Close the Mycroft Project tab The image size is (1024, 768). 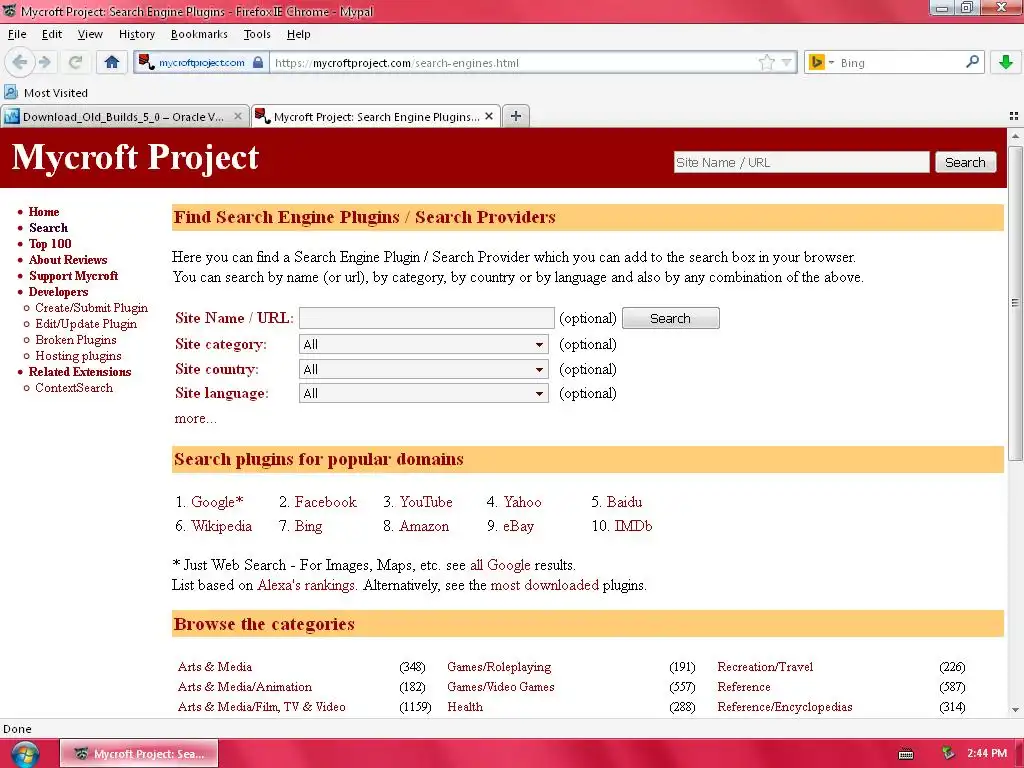pos(488,116)
